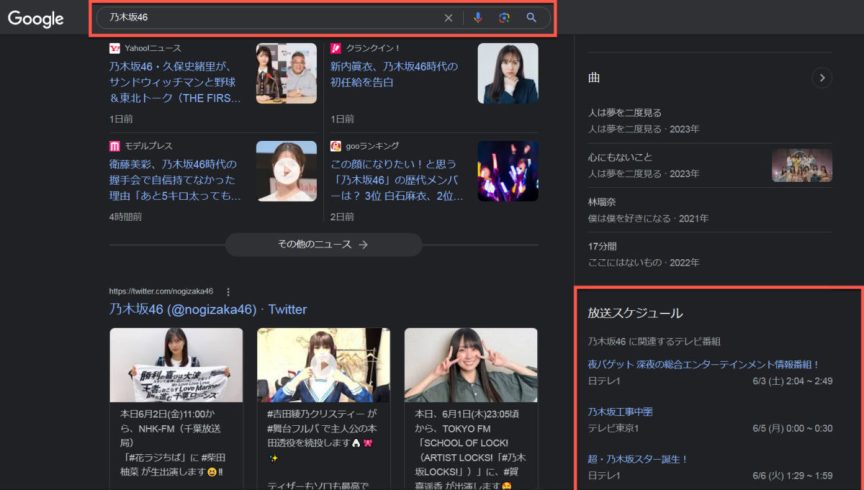Open the SCHOOL OF LOCK! tweet text

coord(470,449)
